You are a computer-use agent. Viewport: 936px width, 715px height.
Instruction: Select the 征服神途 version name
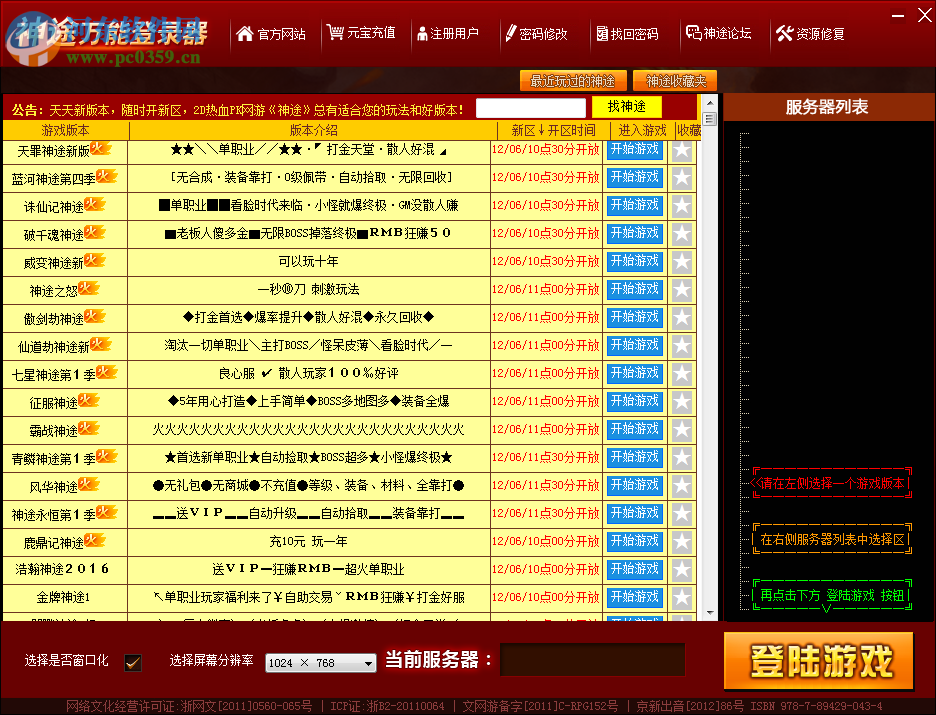(x=54, y=403)
